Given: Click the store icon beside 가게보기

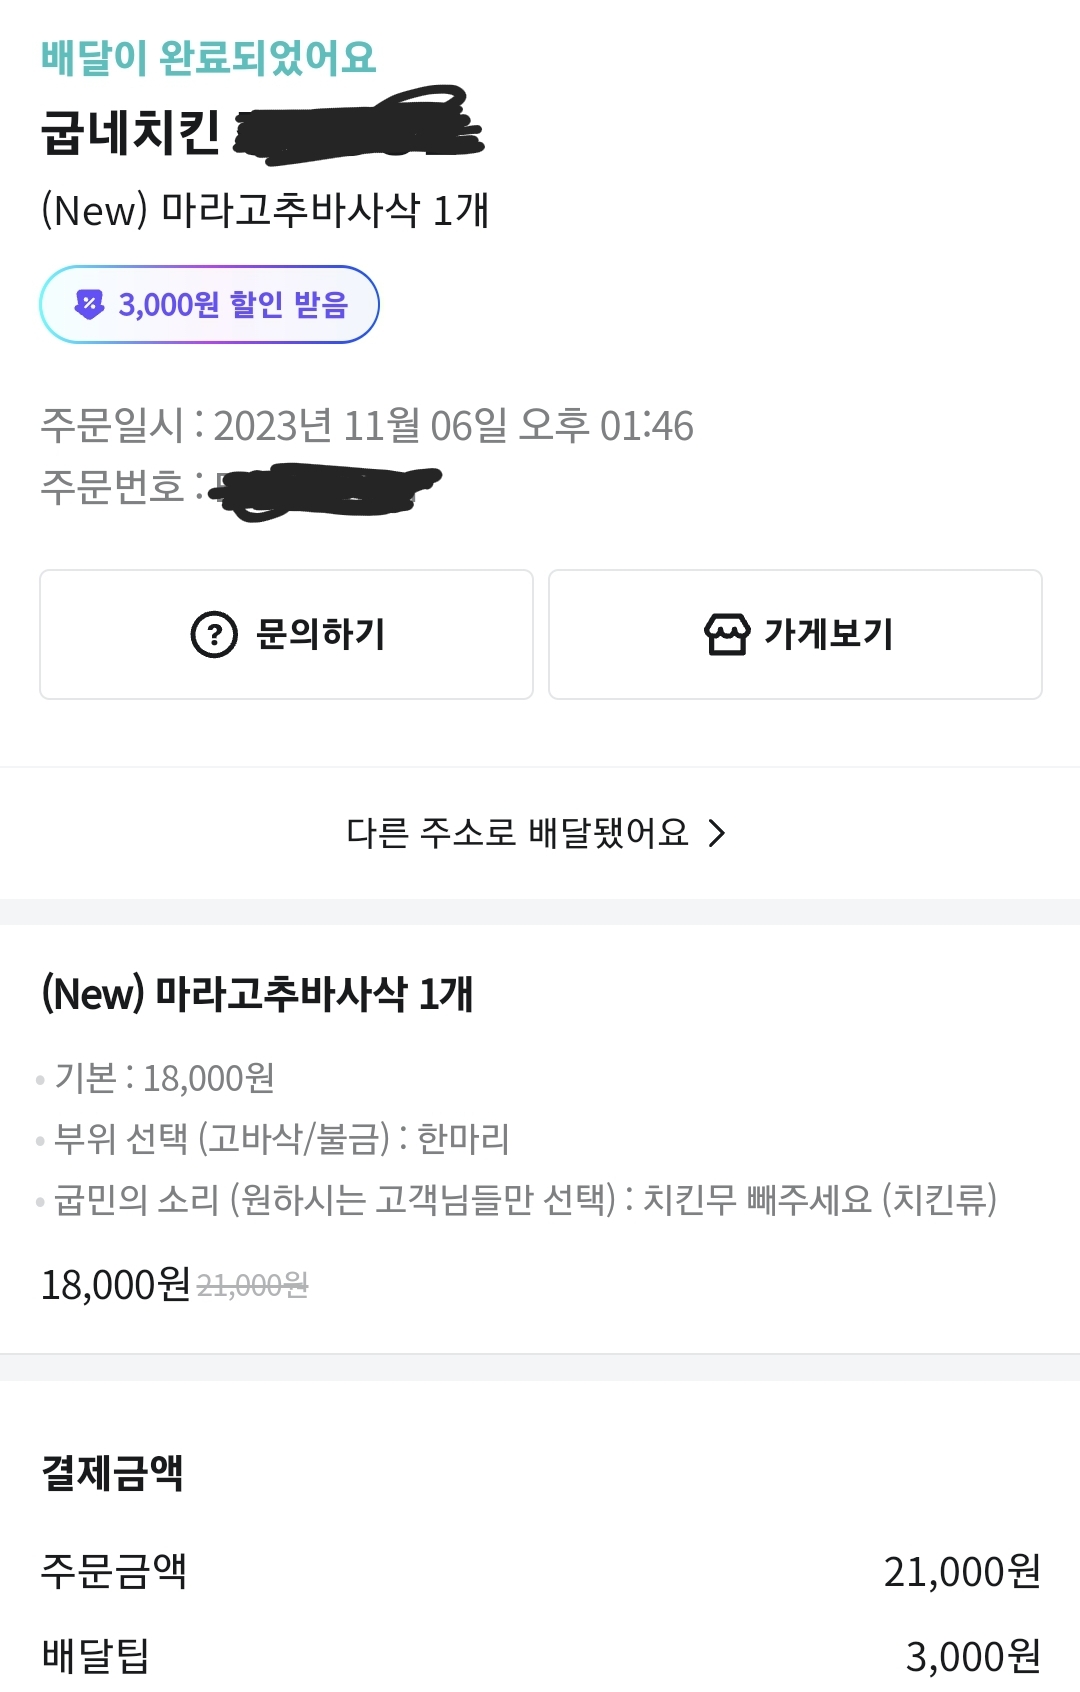Looking at the screenshot, I should coord(727,634).
